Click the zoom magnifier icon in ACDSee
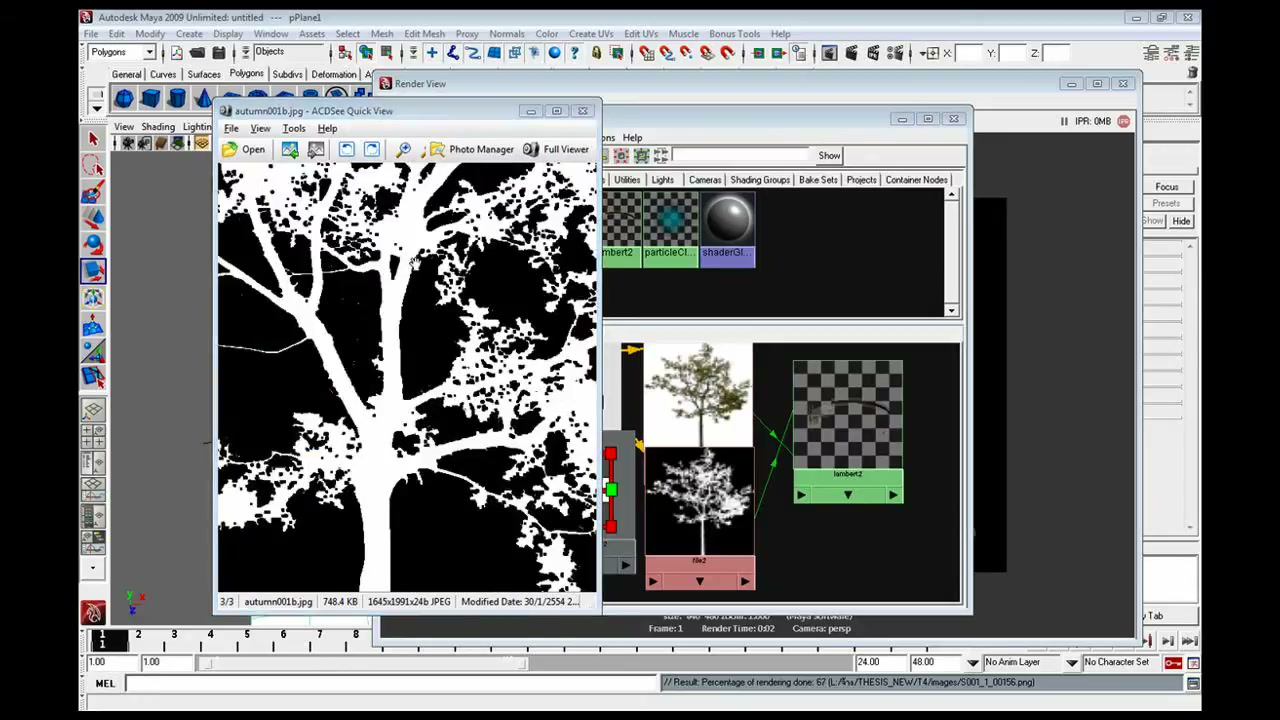The height and width of the screenshot is (720, 1280). click(403, 150)
